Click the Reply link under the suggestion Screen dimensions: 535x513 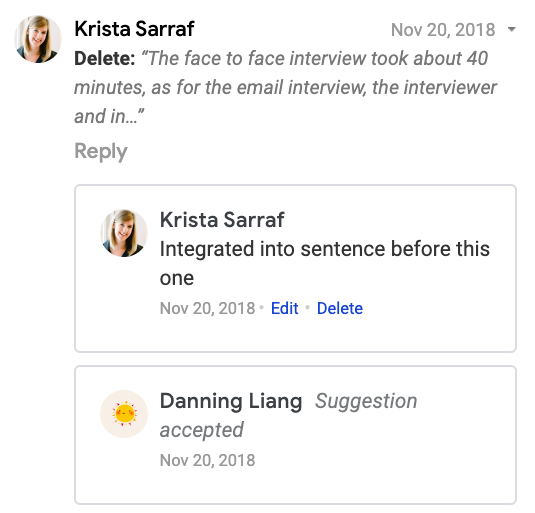click(x=101, y=151)
